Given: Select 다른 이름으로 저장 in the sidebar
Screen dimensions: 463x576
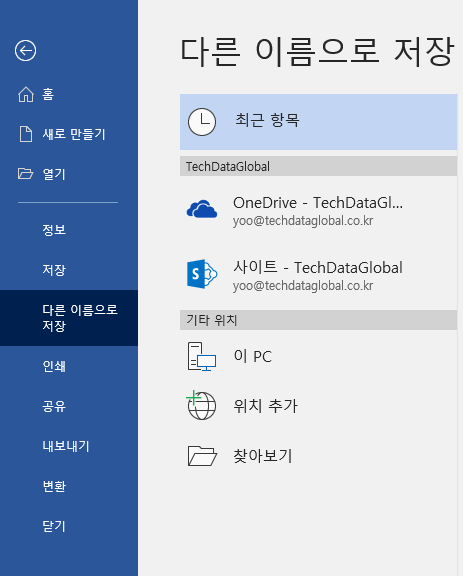Looking at the screenshot, I should pyautogui.click(x=69, y=318).
